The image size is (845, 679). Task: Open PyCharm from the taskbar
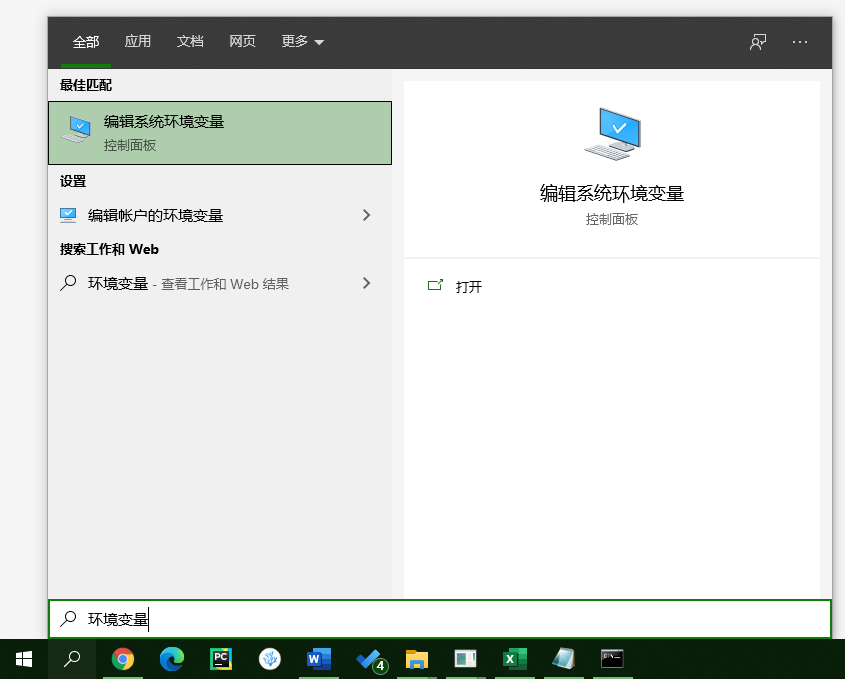coord(221,659)
